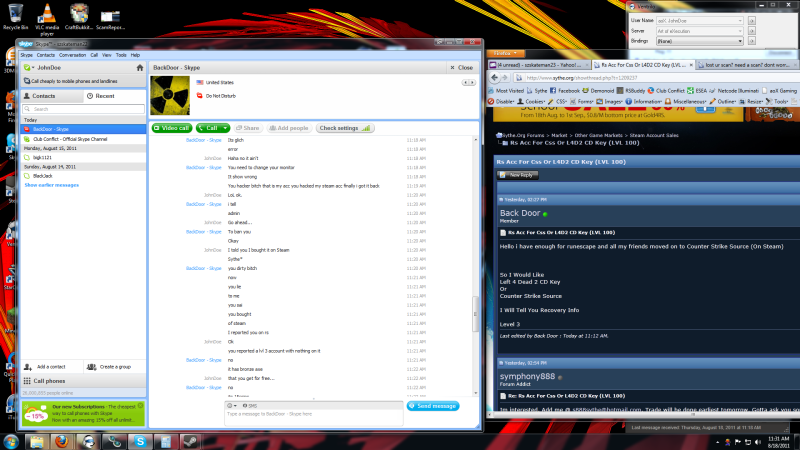Close the Rs Acc For Css Firefox tab
This screenshot has height=450, width=800.
tap(691, 65)
